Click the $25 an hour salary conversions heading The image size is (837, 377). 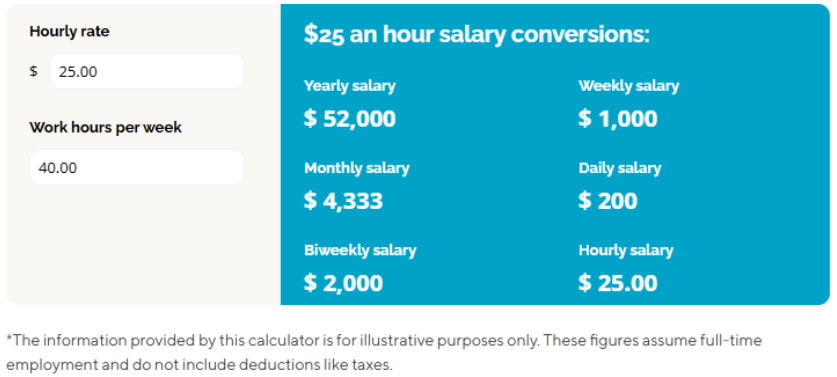(x=477, y=34)
